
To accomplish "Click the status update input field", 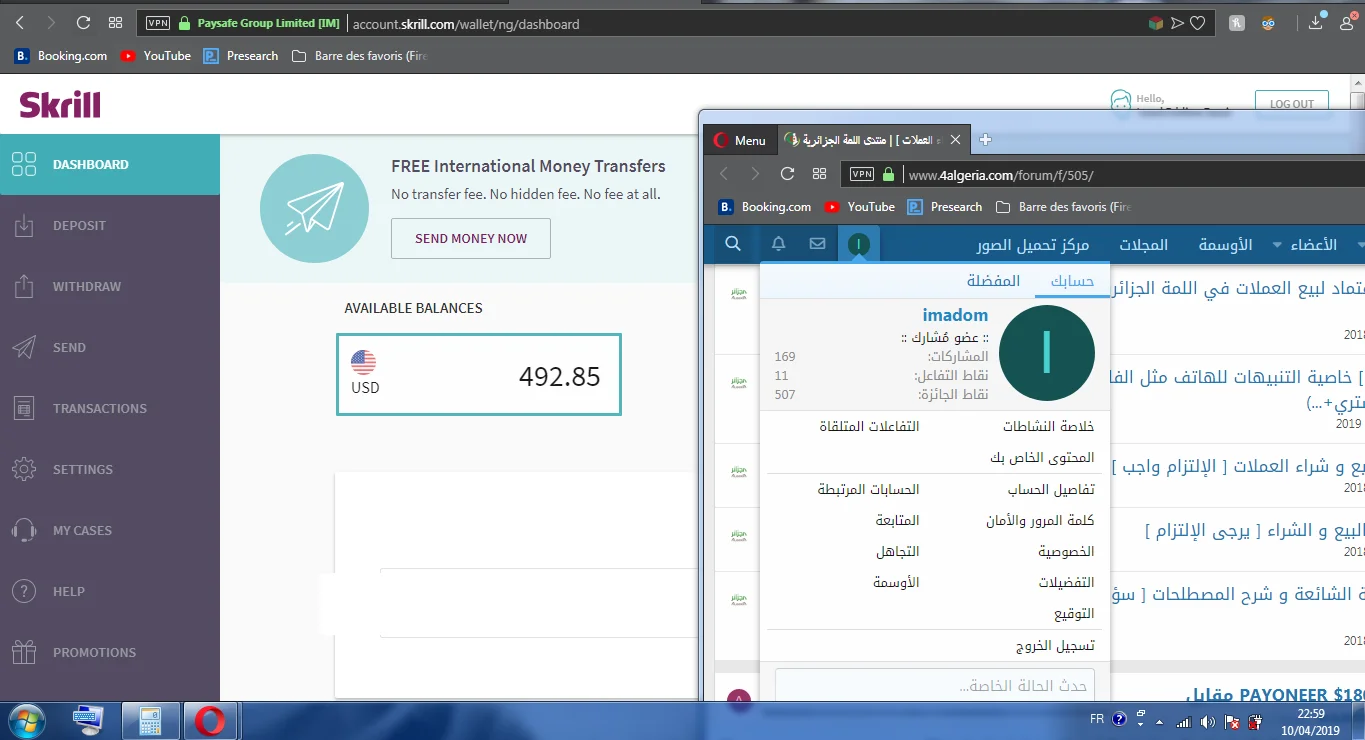I will coord(934,686).
